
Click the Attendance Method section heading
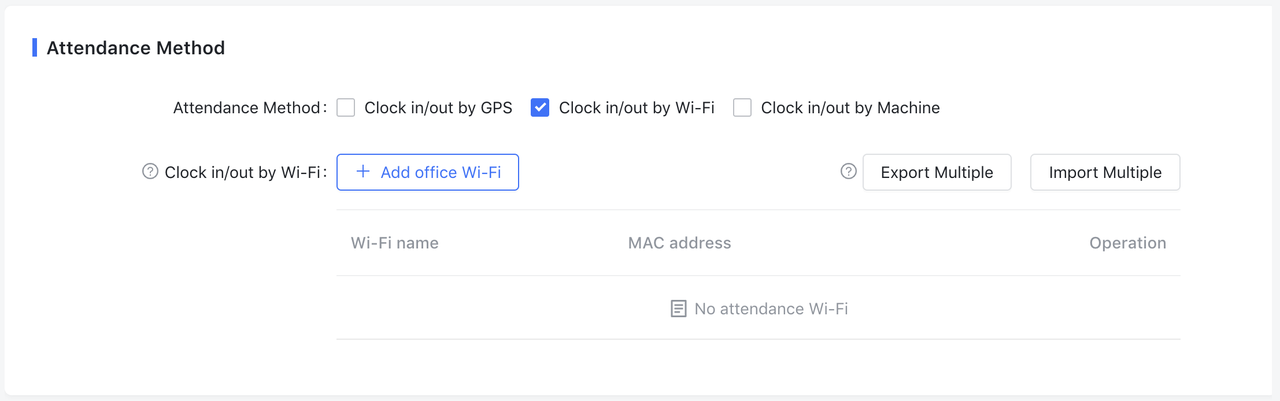coord(135,48)
